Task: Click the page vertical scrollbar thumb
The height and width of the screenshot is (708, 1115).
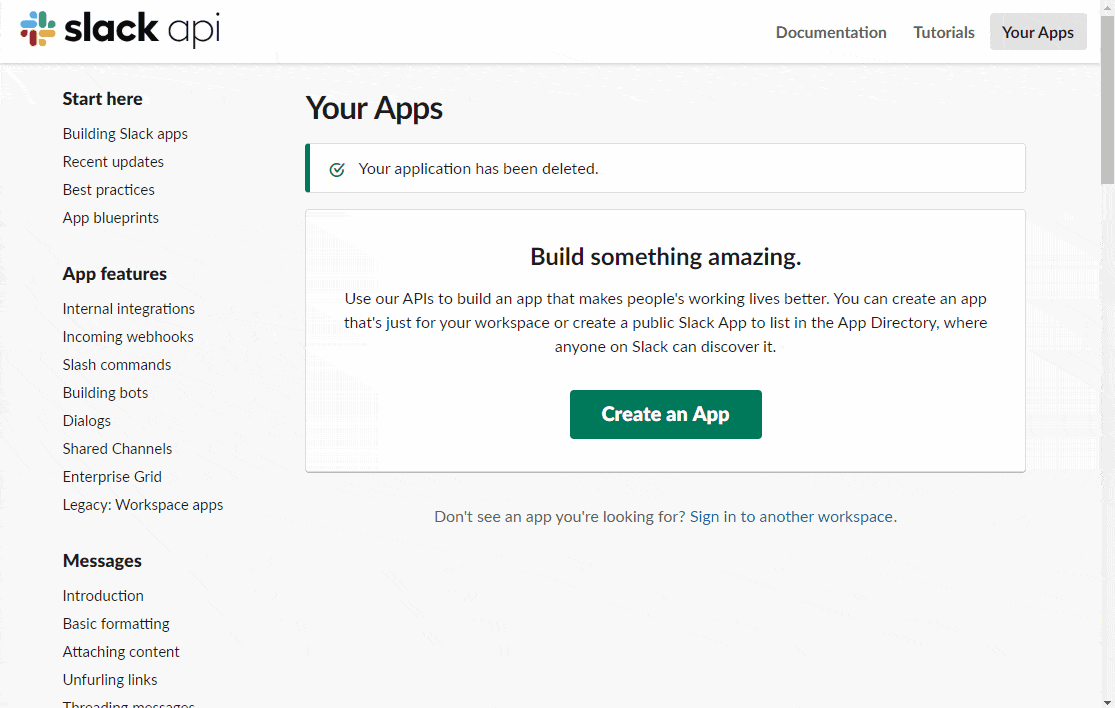Action: 1107,100
